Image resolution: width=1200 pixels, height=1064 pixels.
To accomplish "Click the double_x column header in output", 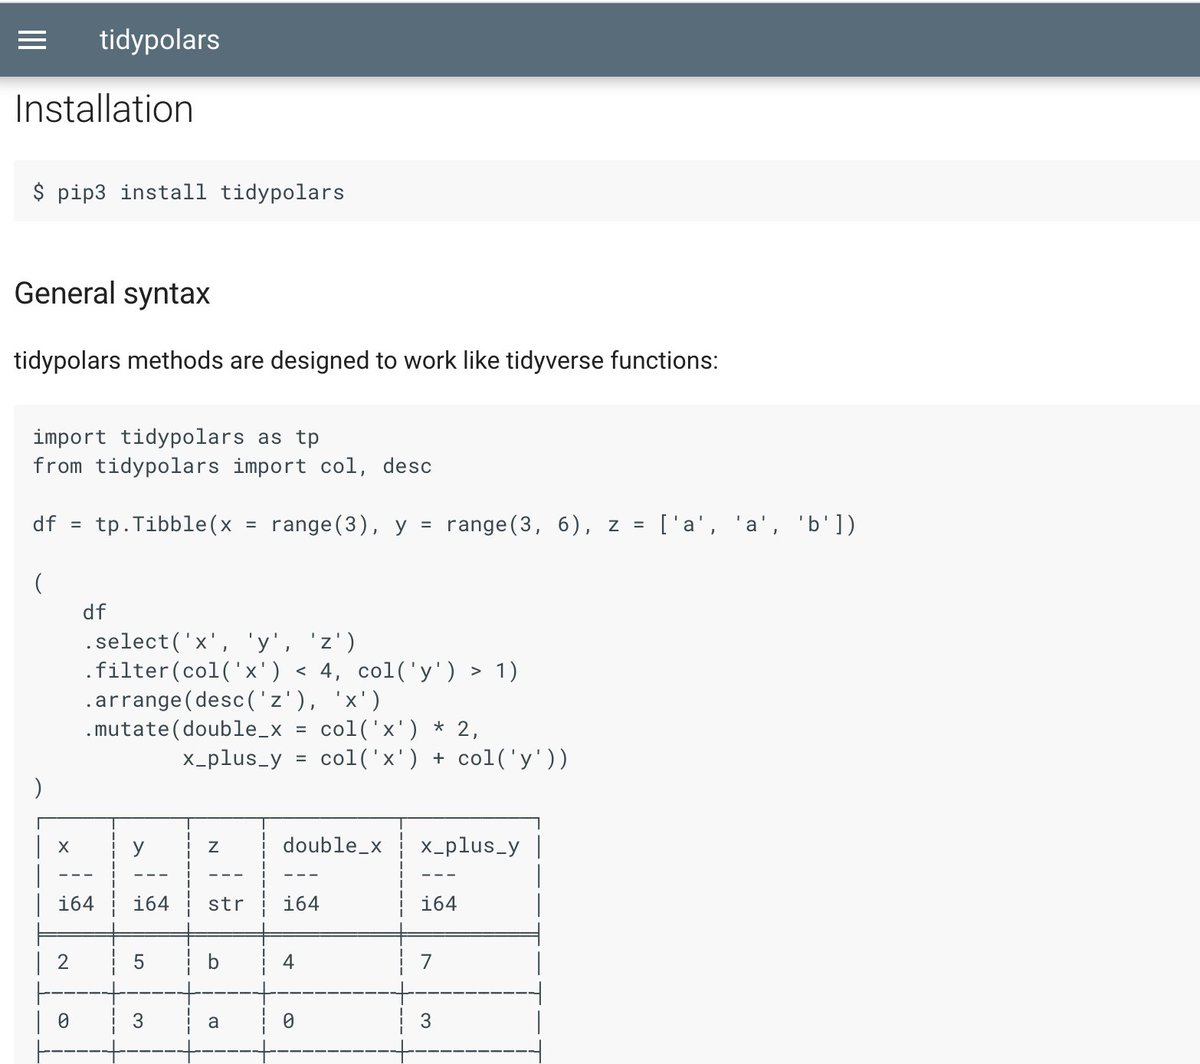I will click(x=332, y=846).
